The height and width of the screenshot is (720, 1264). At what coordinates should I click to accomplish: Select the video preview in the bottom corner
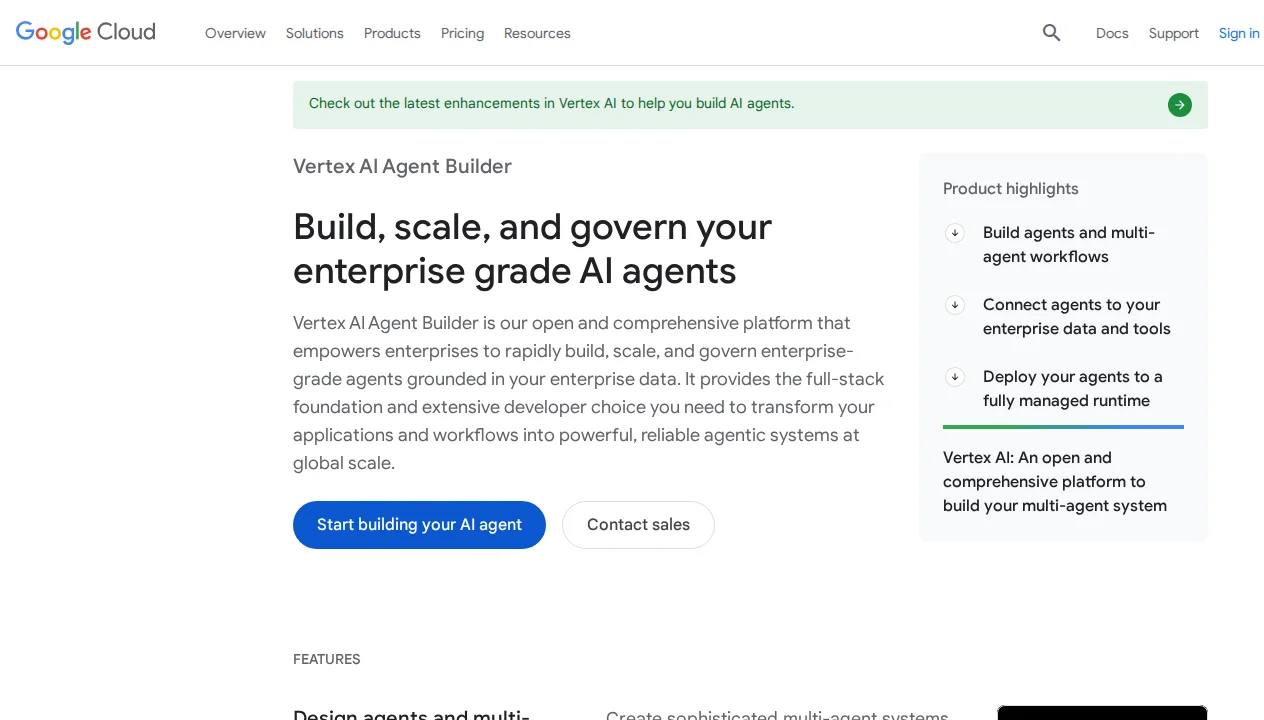[x=1102, y=714]
